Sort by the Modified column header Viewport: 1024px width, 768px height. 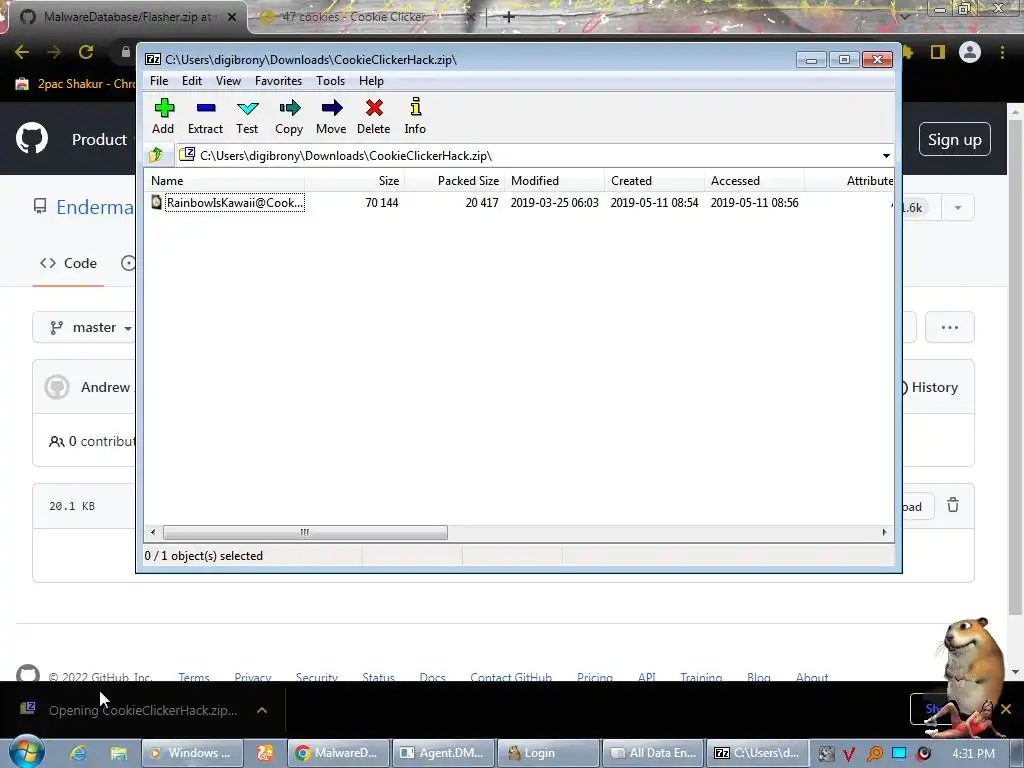click(x=554, y=181)
